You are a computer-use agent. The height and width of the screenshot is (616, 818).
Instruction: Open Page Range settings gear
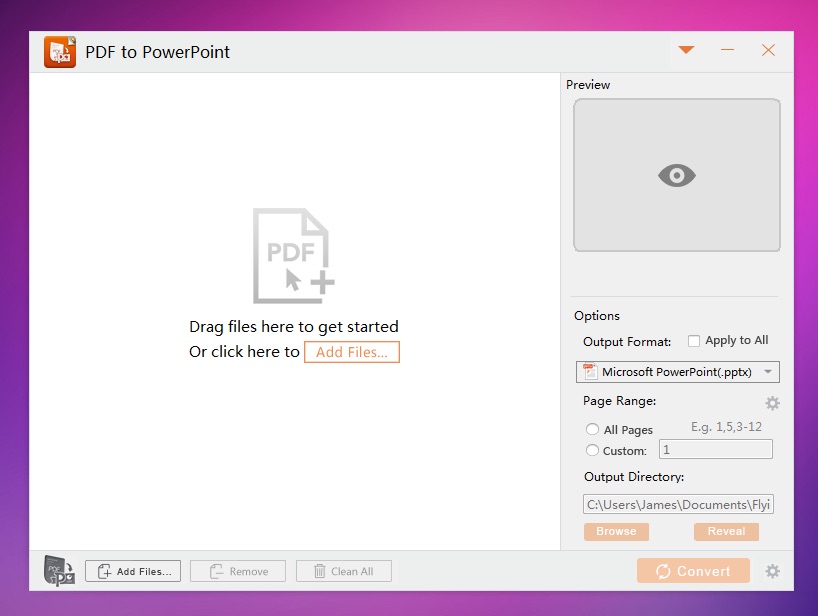pos(772,403)
